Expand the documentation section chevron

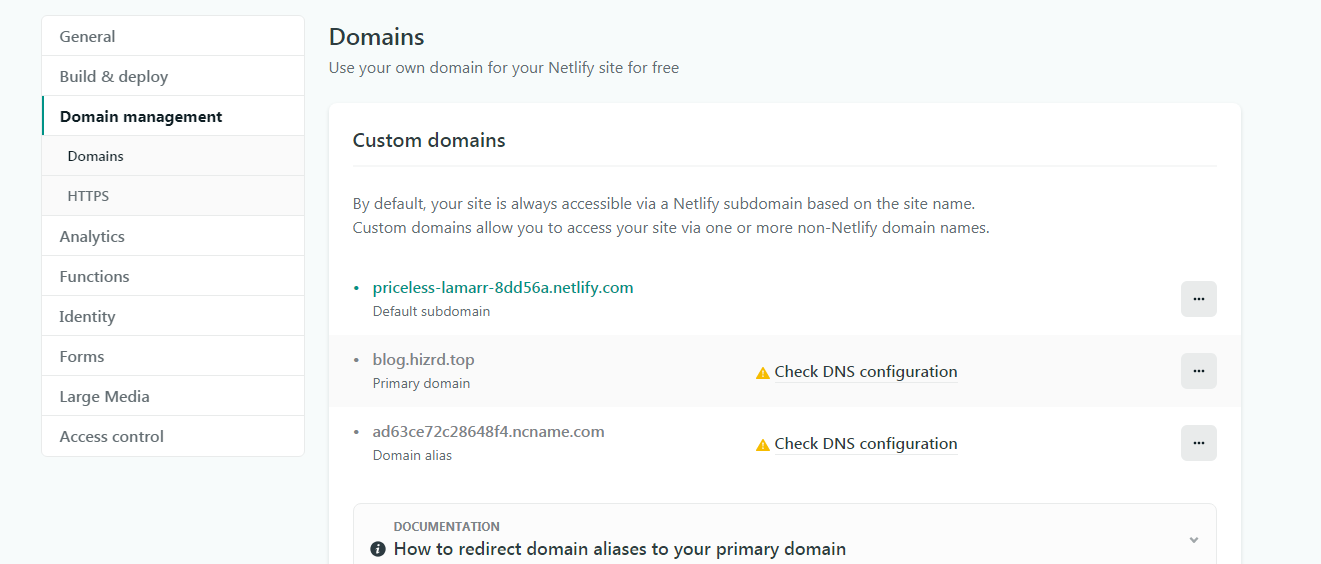[x=1193, y=540]
